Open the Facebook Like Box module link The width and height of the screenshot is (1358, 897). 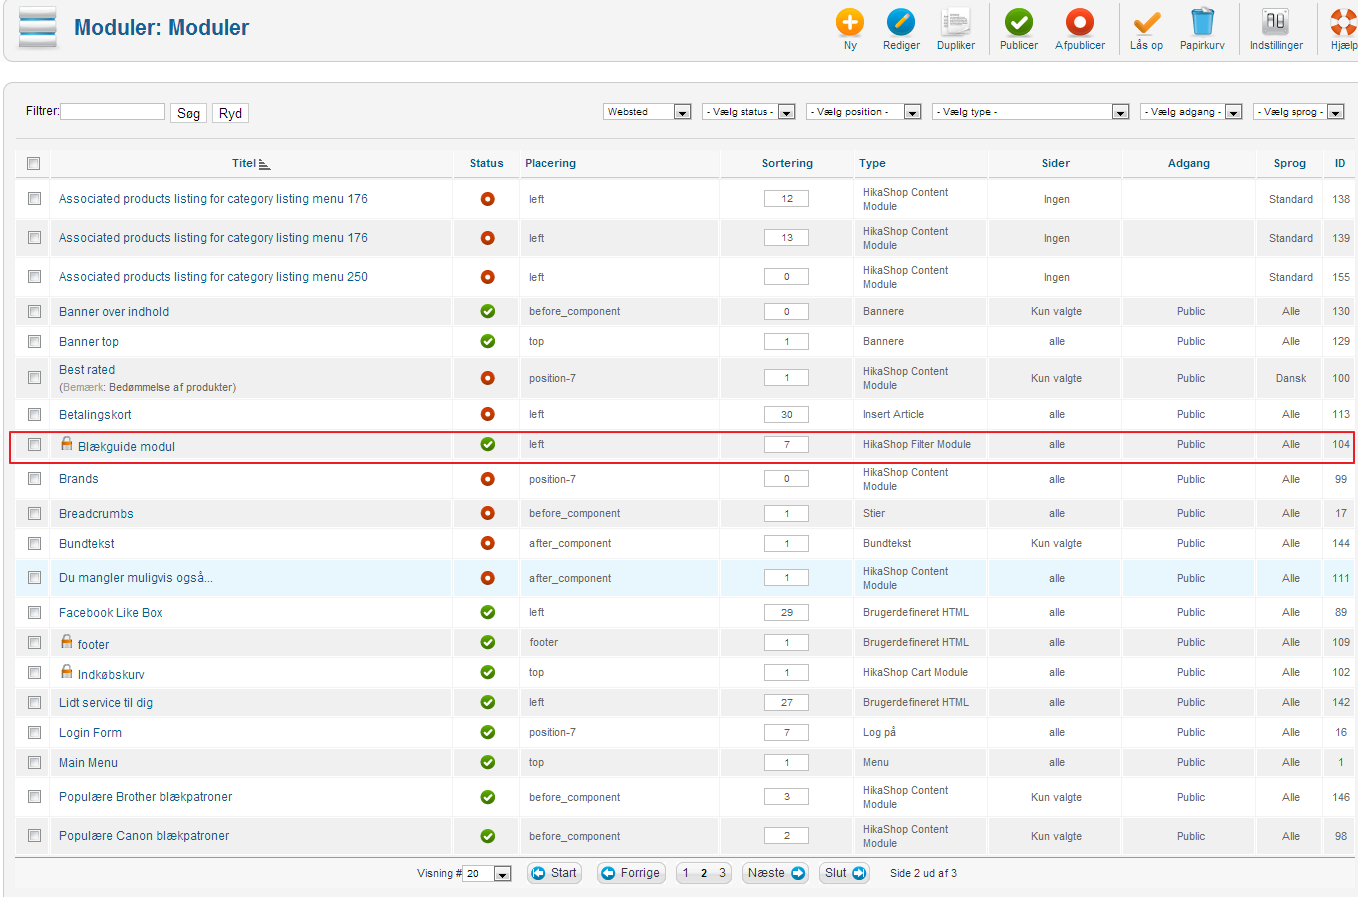click(x=110, y=613)
